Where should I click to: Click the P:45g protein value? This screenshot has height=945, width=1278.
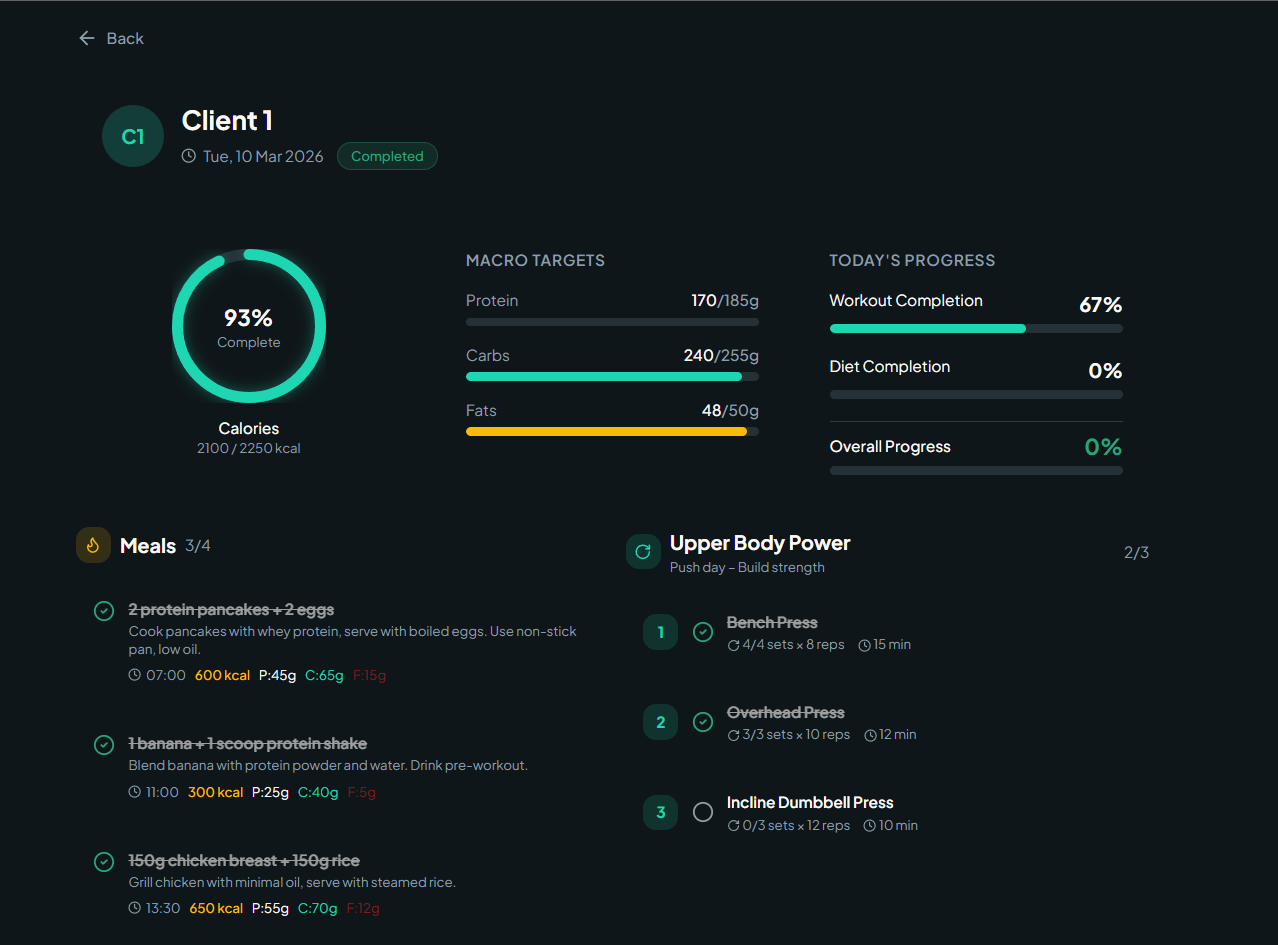277,675
